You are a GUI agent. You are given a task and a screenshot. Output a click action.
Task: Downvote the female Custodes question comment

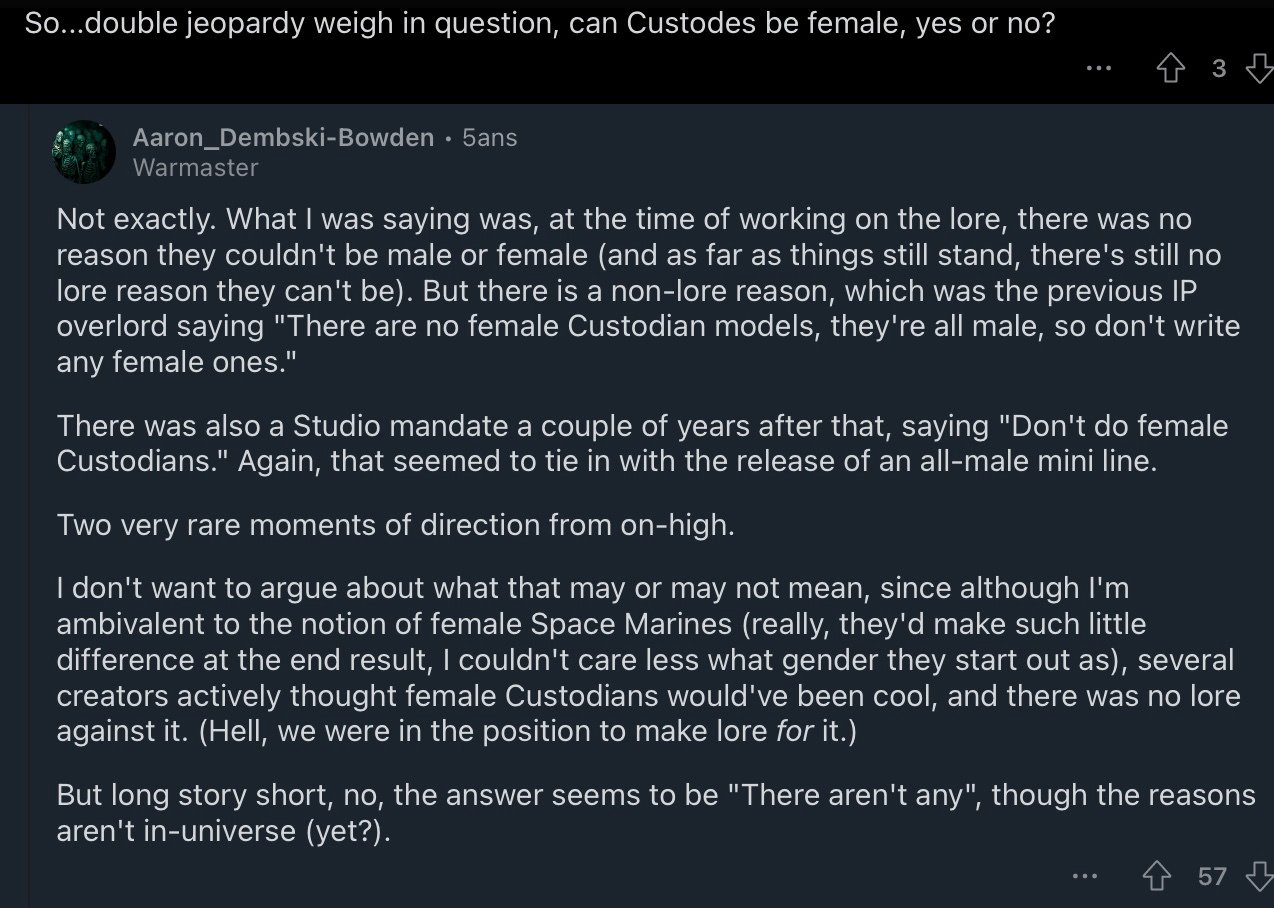(x=1257, y=68)
